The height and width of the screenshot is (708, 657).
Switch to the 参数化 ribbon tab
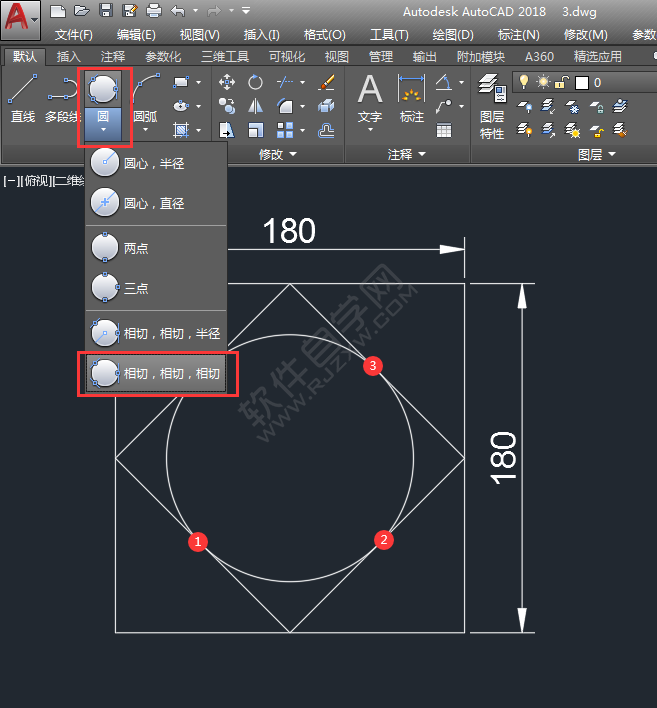point(163,57)
